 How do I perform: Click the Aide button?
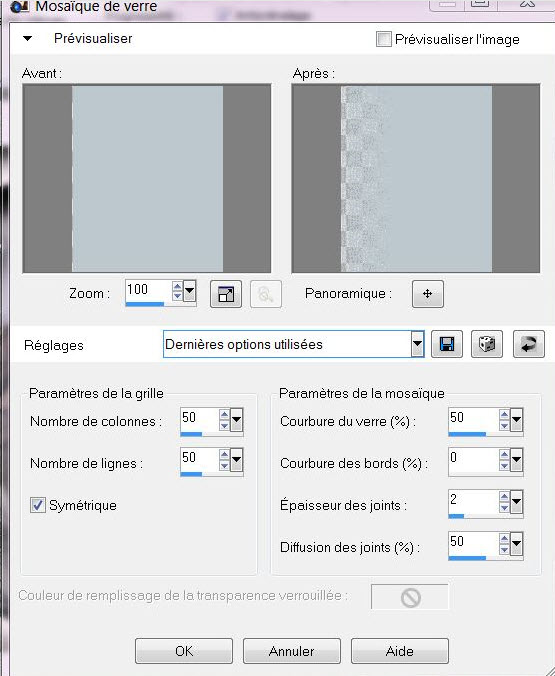[x=400, y=651]
